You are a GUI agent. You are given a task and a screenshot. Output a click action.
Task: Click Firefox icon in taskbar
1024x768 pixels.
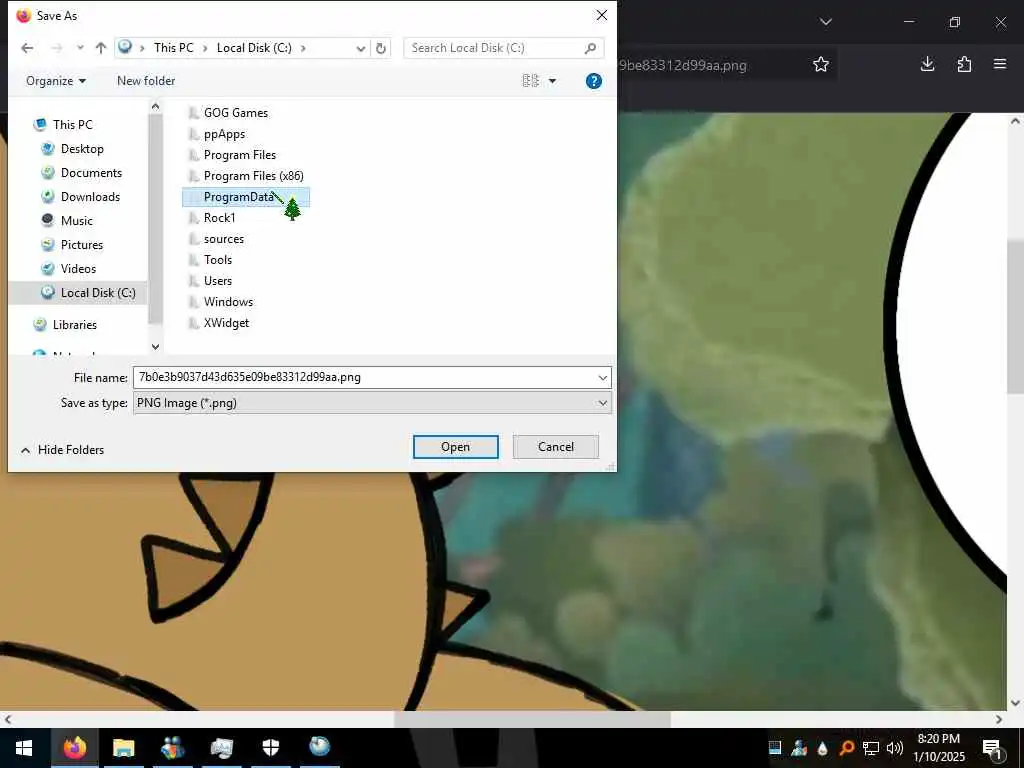tap(74, 748)
